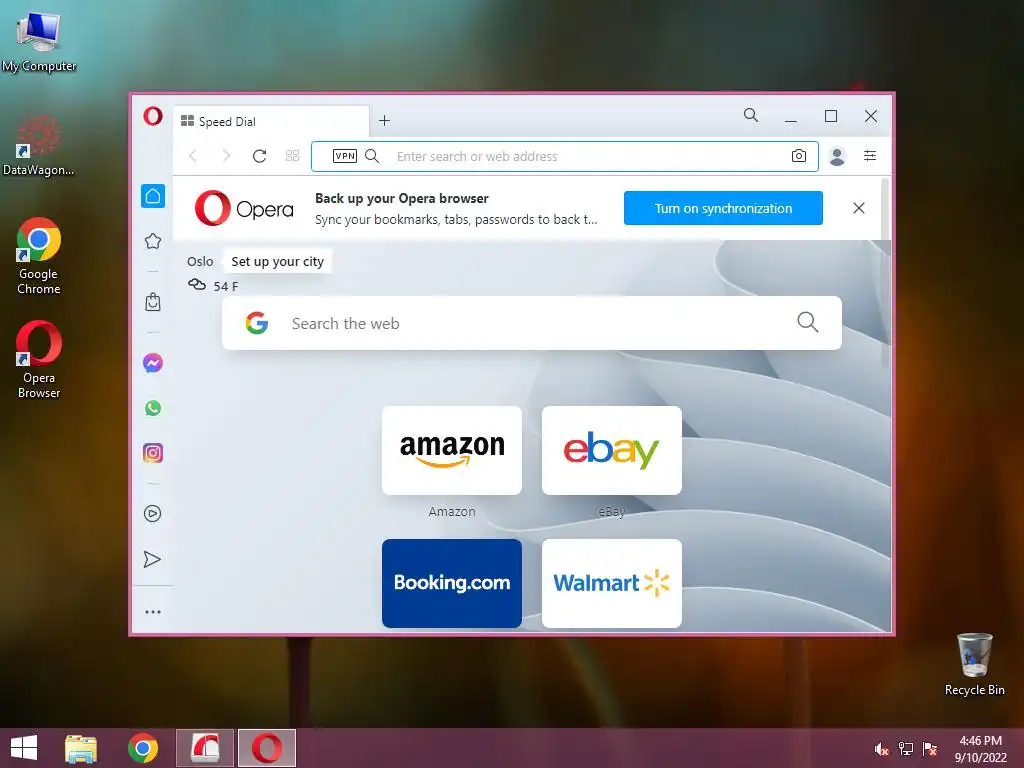Open the Easy Setup sliders icon

coord(870,155)
